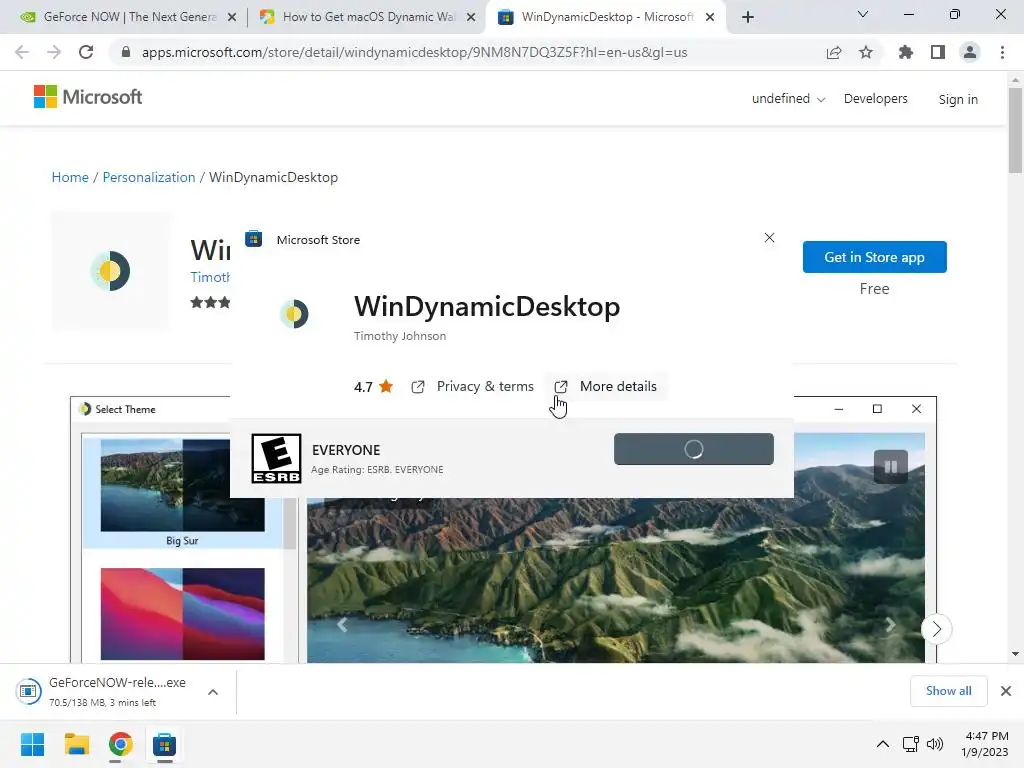Image resolution: width=1024 pixels, height=768 pixels.
Task: Open network status in system tray
Action: click(x=910, y=744)
